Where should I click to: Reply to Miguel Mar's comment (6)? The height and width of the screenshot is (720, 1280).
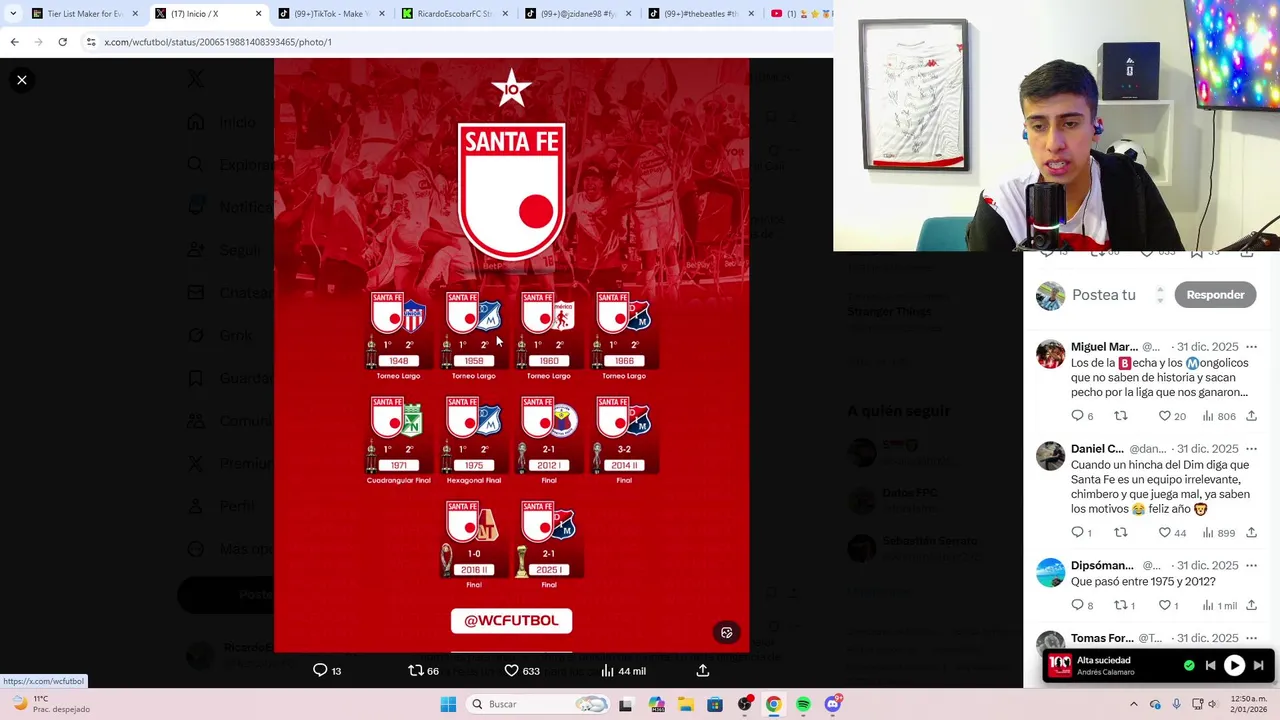[1082, 416]
